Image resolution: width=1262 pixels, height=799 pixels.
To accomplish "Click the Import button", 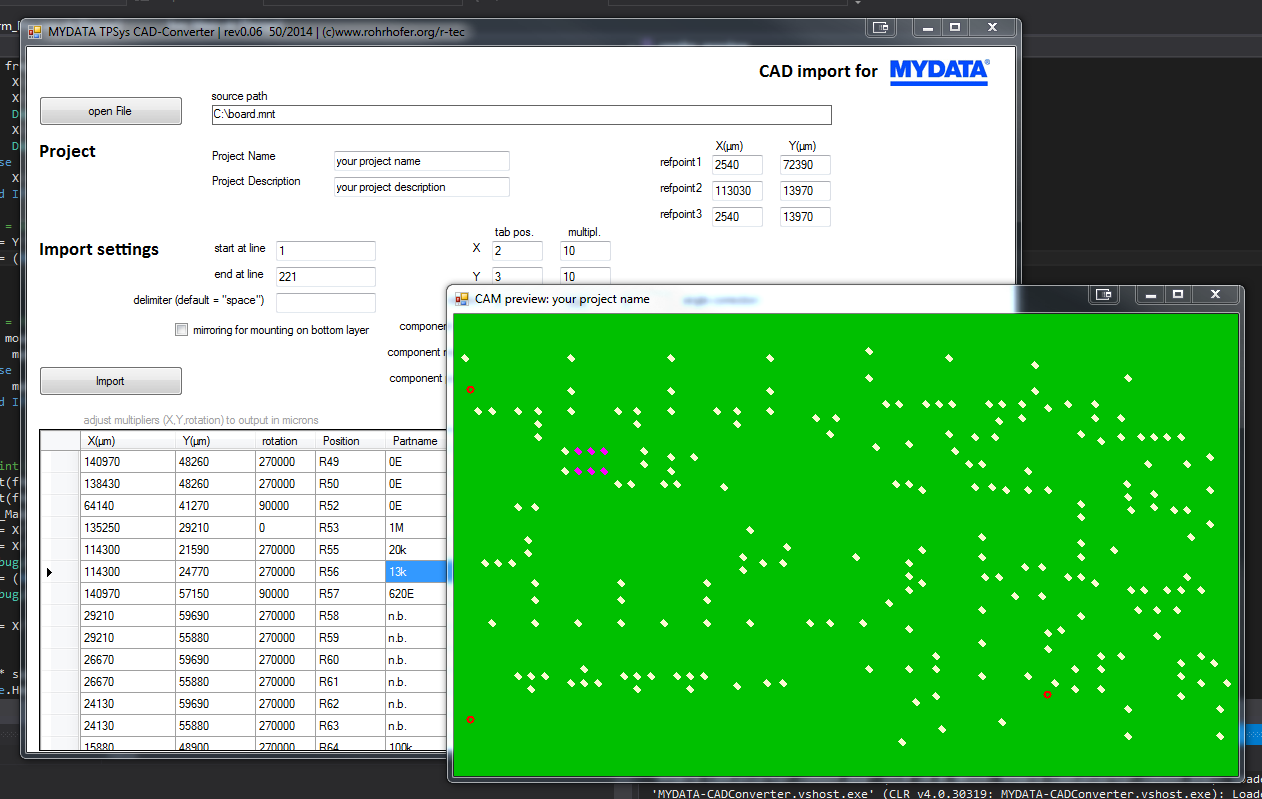I will 111,381.
